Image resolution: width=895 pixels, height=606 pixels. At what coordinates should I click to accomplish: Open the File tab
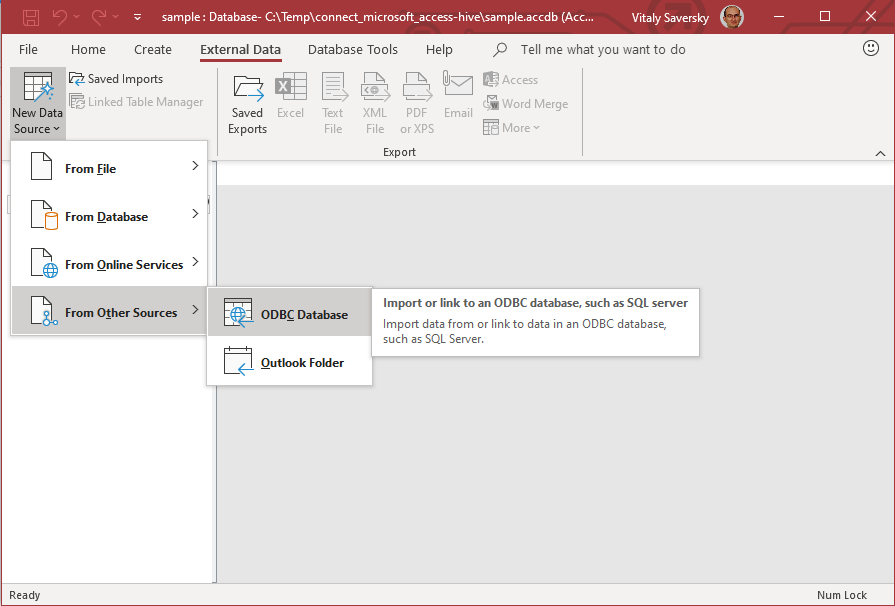click(28, 50)
